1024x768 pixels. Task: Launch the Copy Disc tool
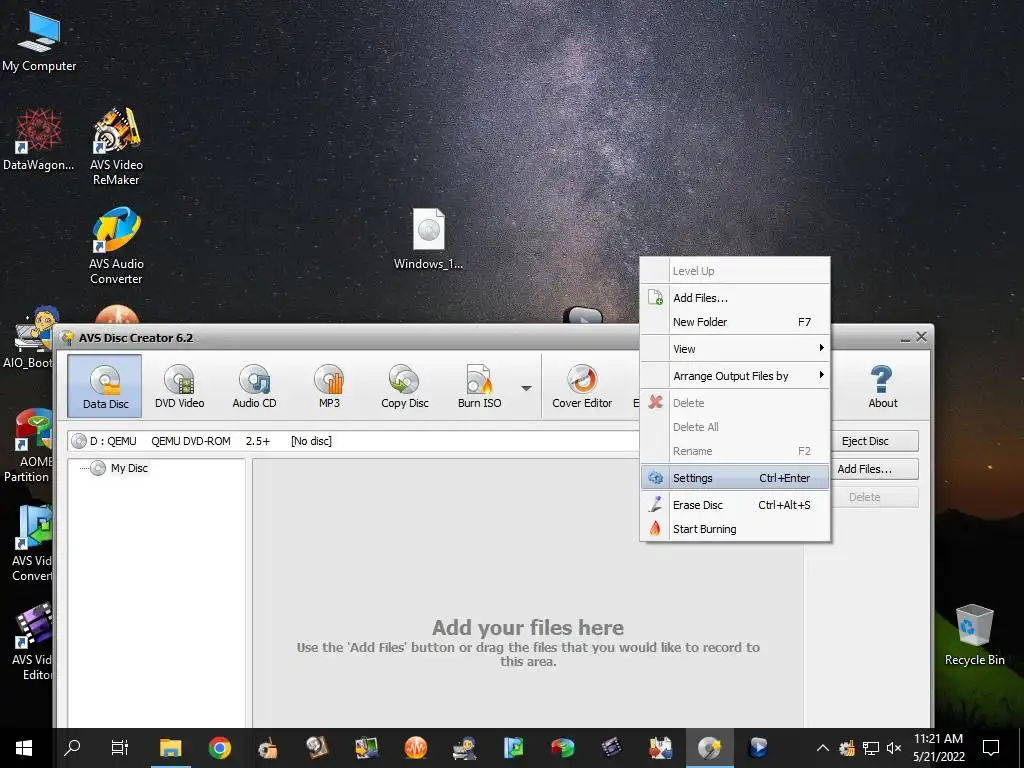coord(405,386)
